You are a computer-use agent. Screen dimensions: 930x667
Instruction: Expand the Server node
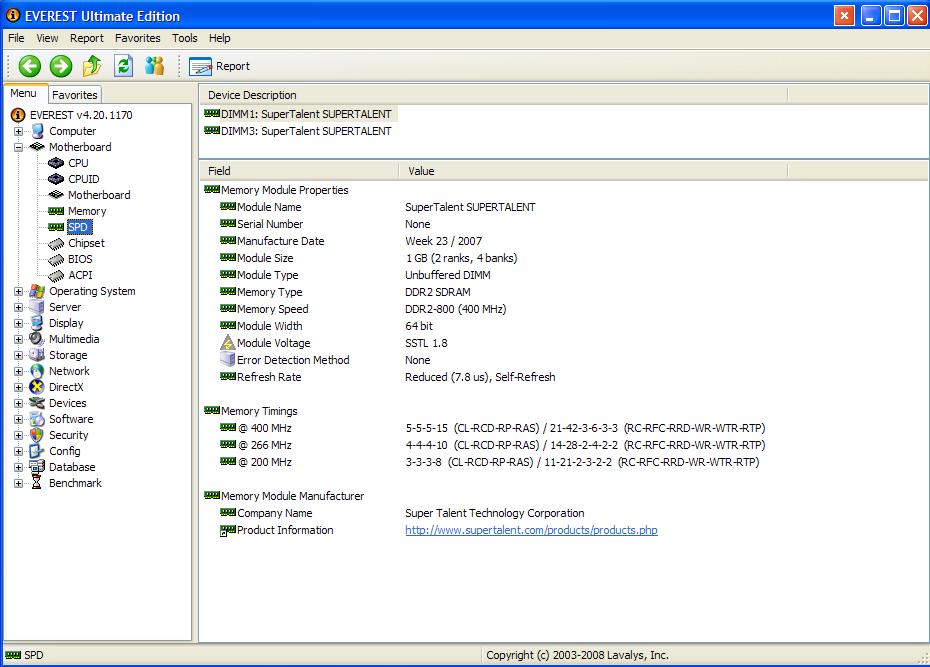pyautogui.click(x=18, y=307)
